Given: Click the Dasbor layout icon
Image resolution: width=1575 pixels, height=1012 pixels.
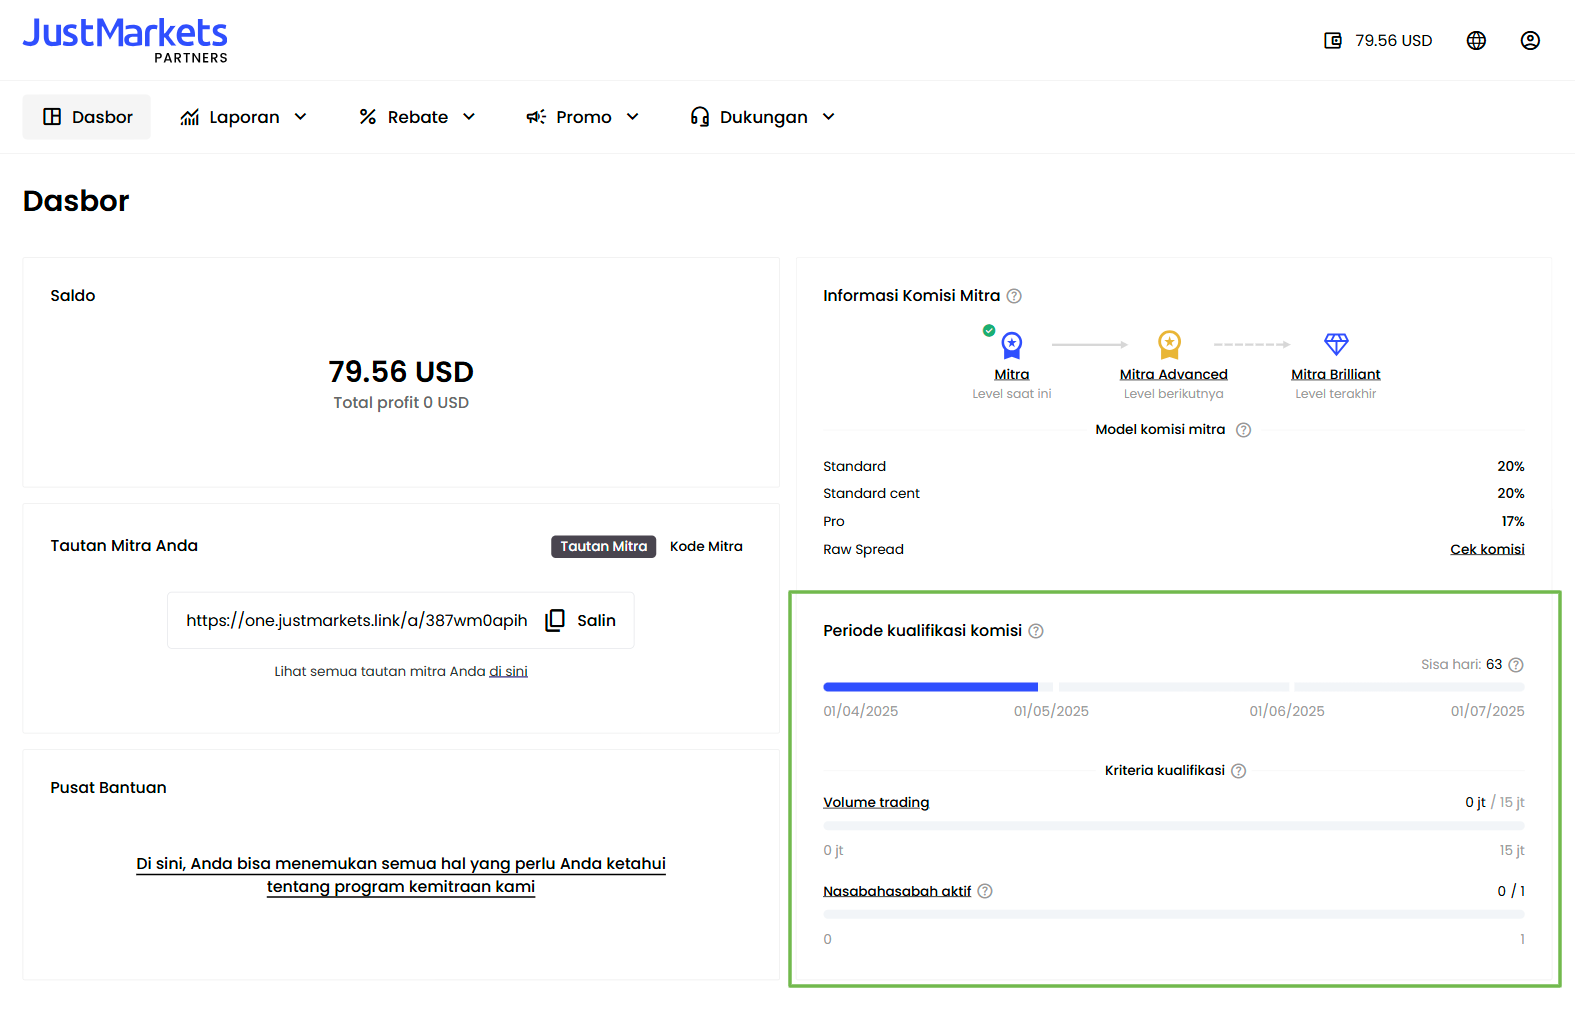Looking at the screenshot, I should (x=52, y=117).
